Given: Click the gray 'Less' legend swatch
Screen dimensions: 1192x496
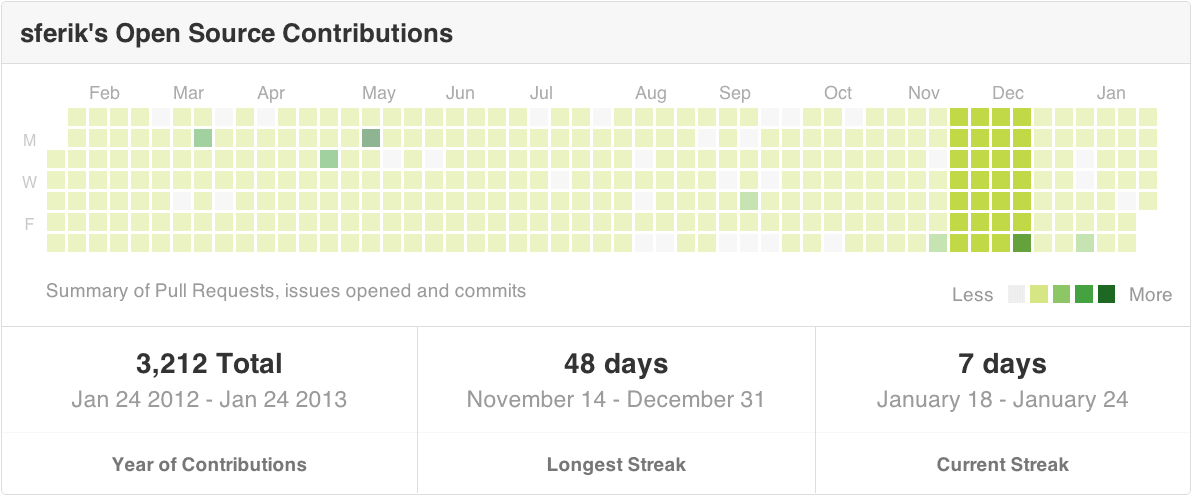Looking at the screenshot, I should click(1017, 294).
